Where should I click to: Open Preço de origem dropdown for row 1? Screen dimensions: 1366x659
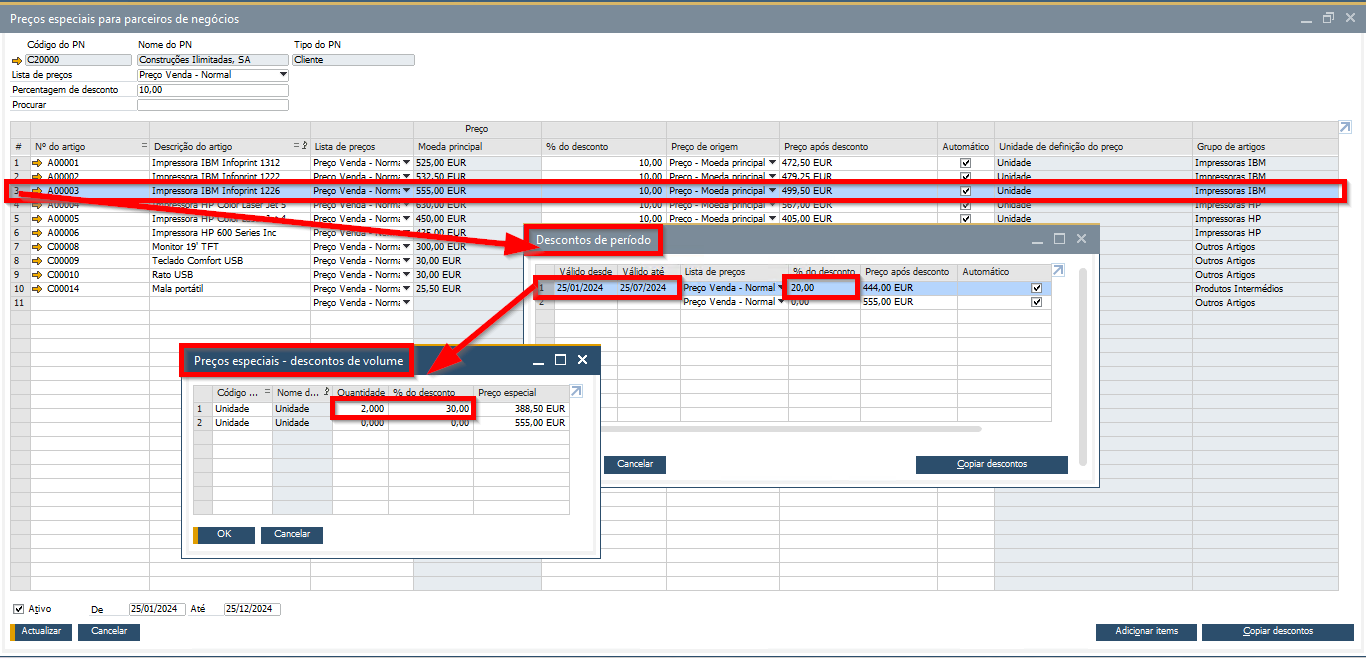coord(772,163)
